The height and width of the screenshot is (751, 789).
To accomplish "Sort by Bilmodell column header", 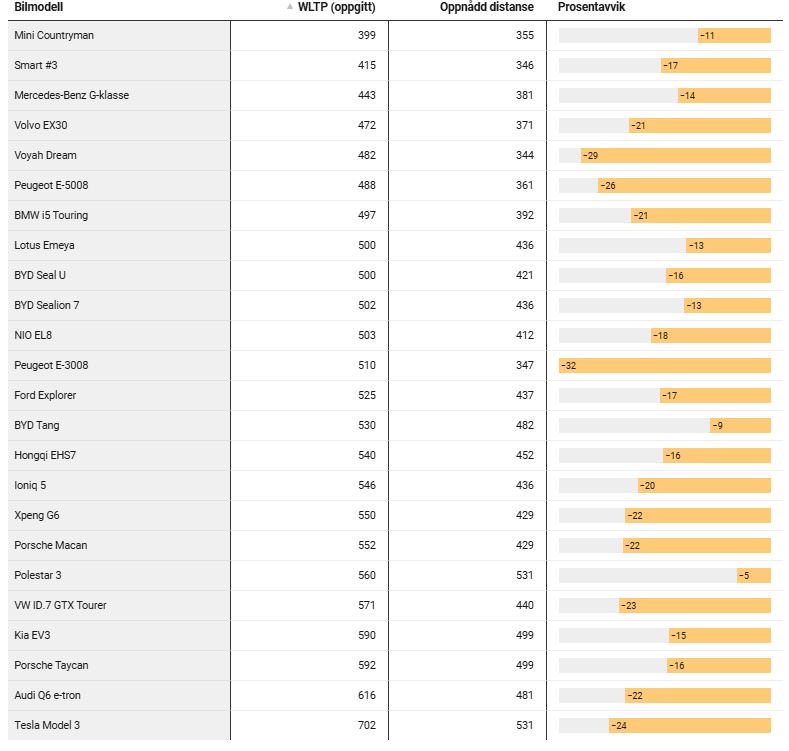I will pyautogui.click(x=39, y=7).
